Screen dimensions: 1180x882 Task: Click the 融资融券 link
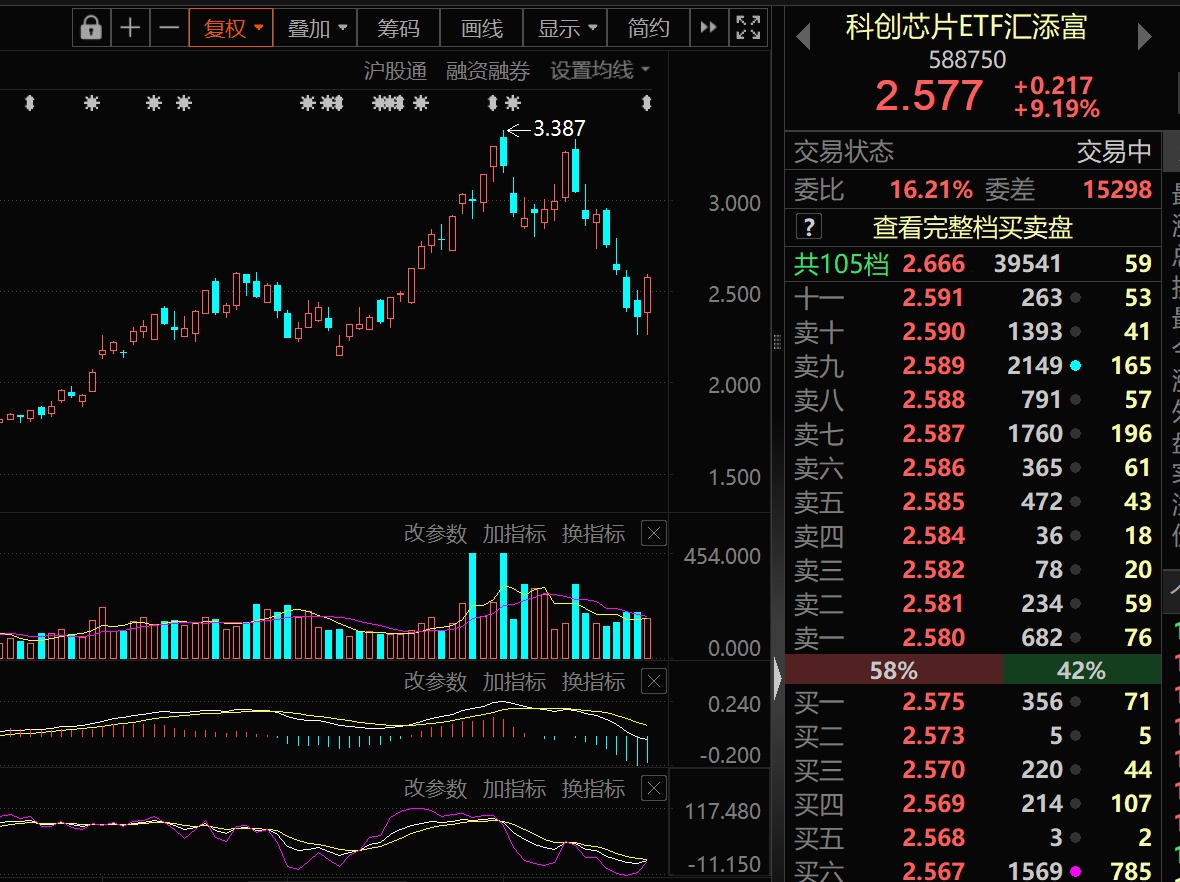pos(488,71)
